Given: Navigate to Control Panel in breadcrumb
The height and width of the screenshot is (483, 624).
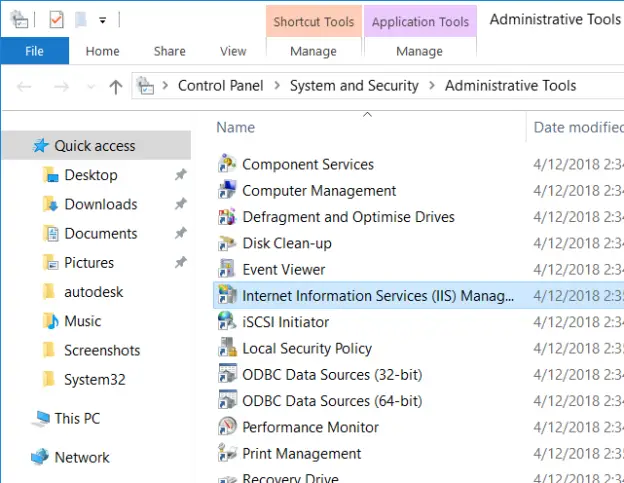Looking at the screenshot, I should pyautogui.click(x=220, y=86).
